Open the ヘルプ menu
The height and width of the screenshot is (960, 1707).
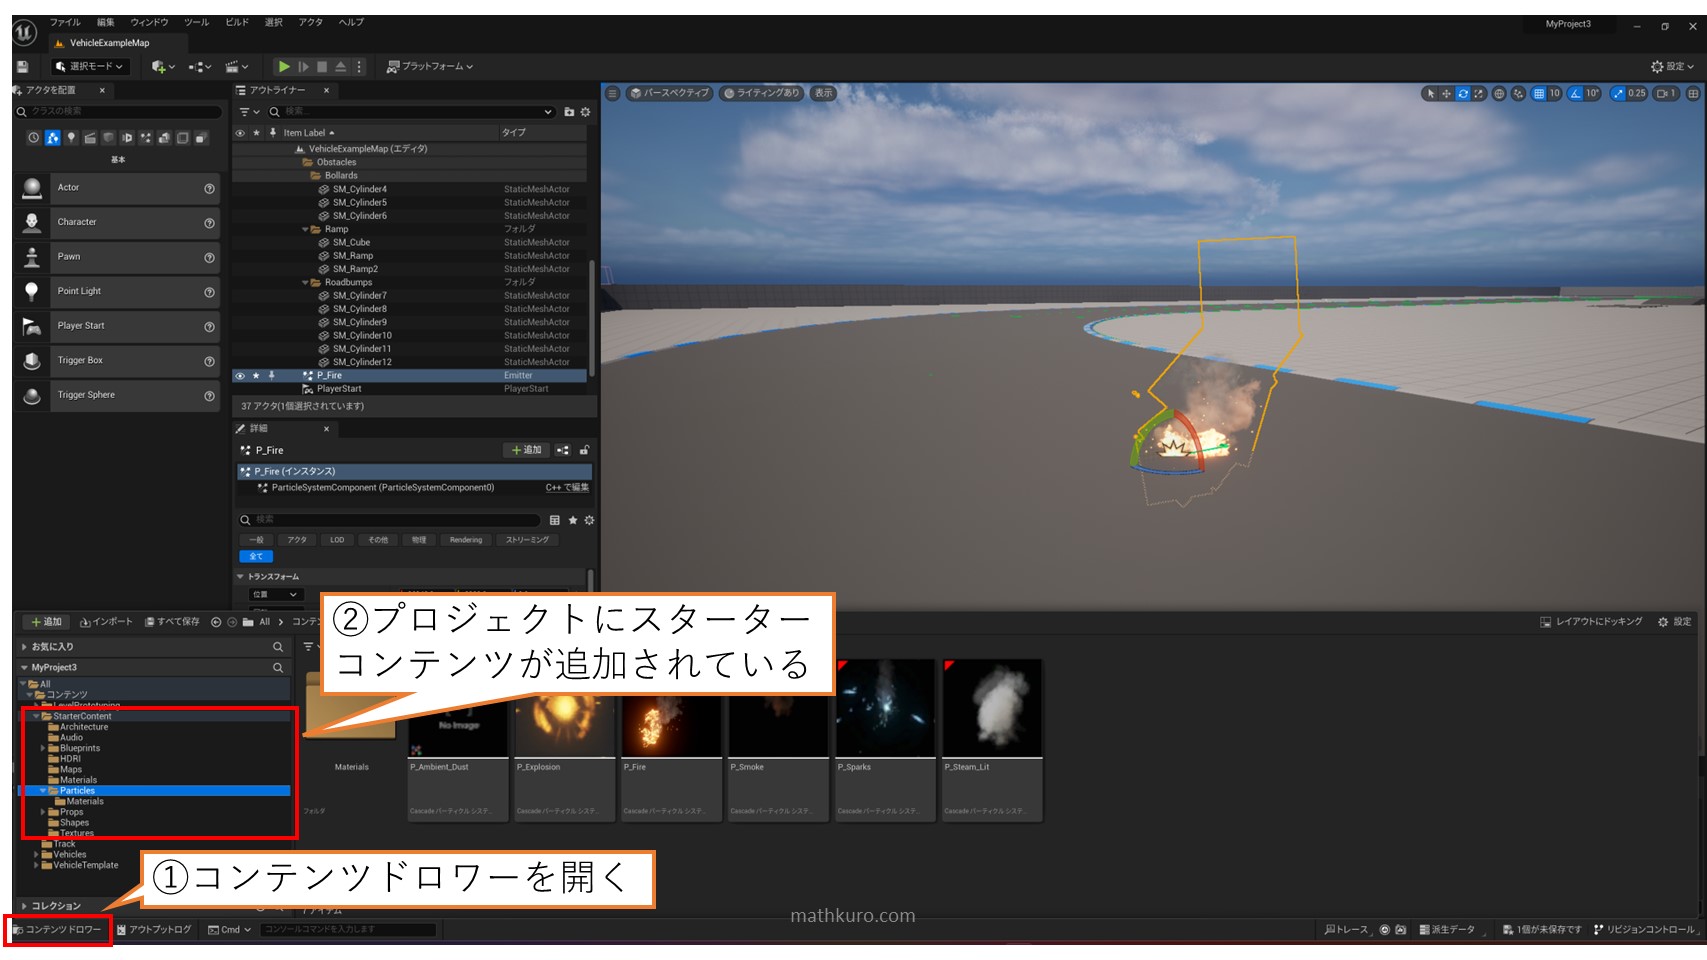tap(351, 22)
